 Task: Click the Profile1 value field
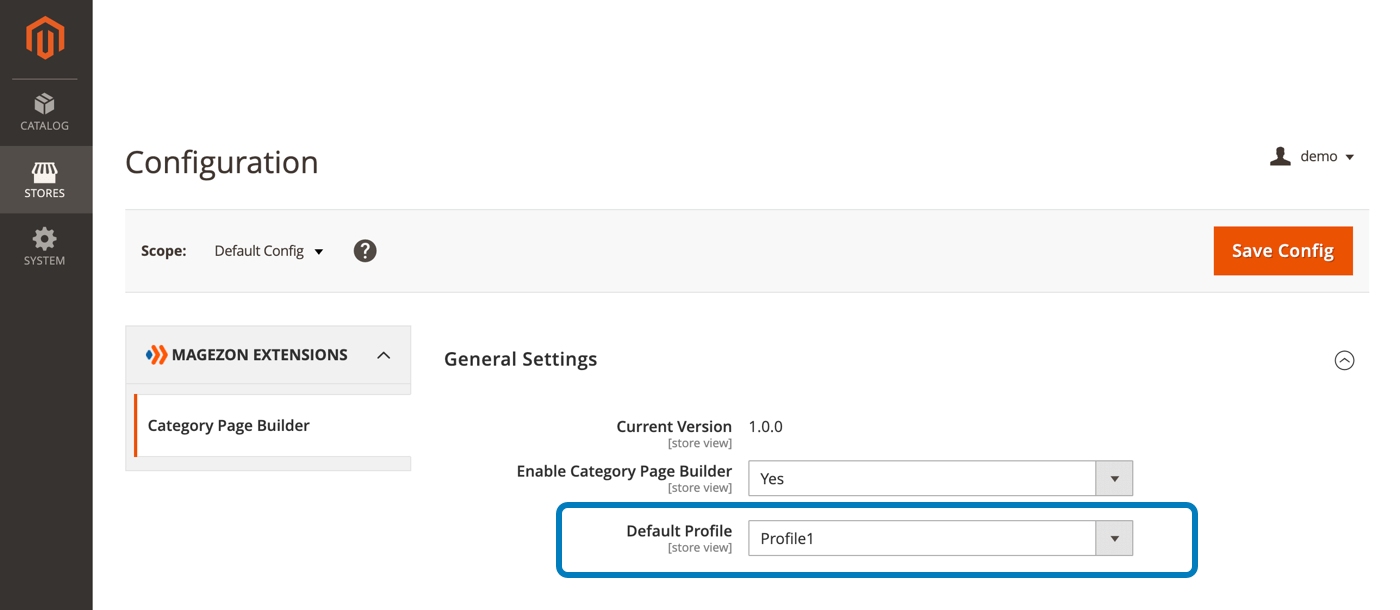(x=922, y=538)
